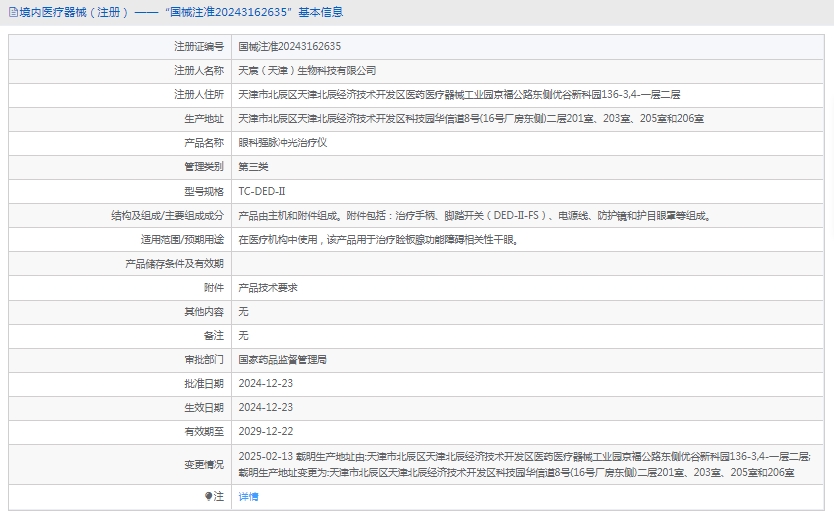The height and width of the screenshot is (514, 834).
Task: Click product name 眼科强脉冲光治疗仪
Action: pos(282,142)
